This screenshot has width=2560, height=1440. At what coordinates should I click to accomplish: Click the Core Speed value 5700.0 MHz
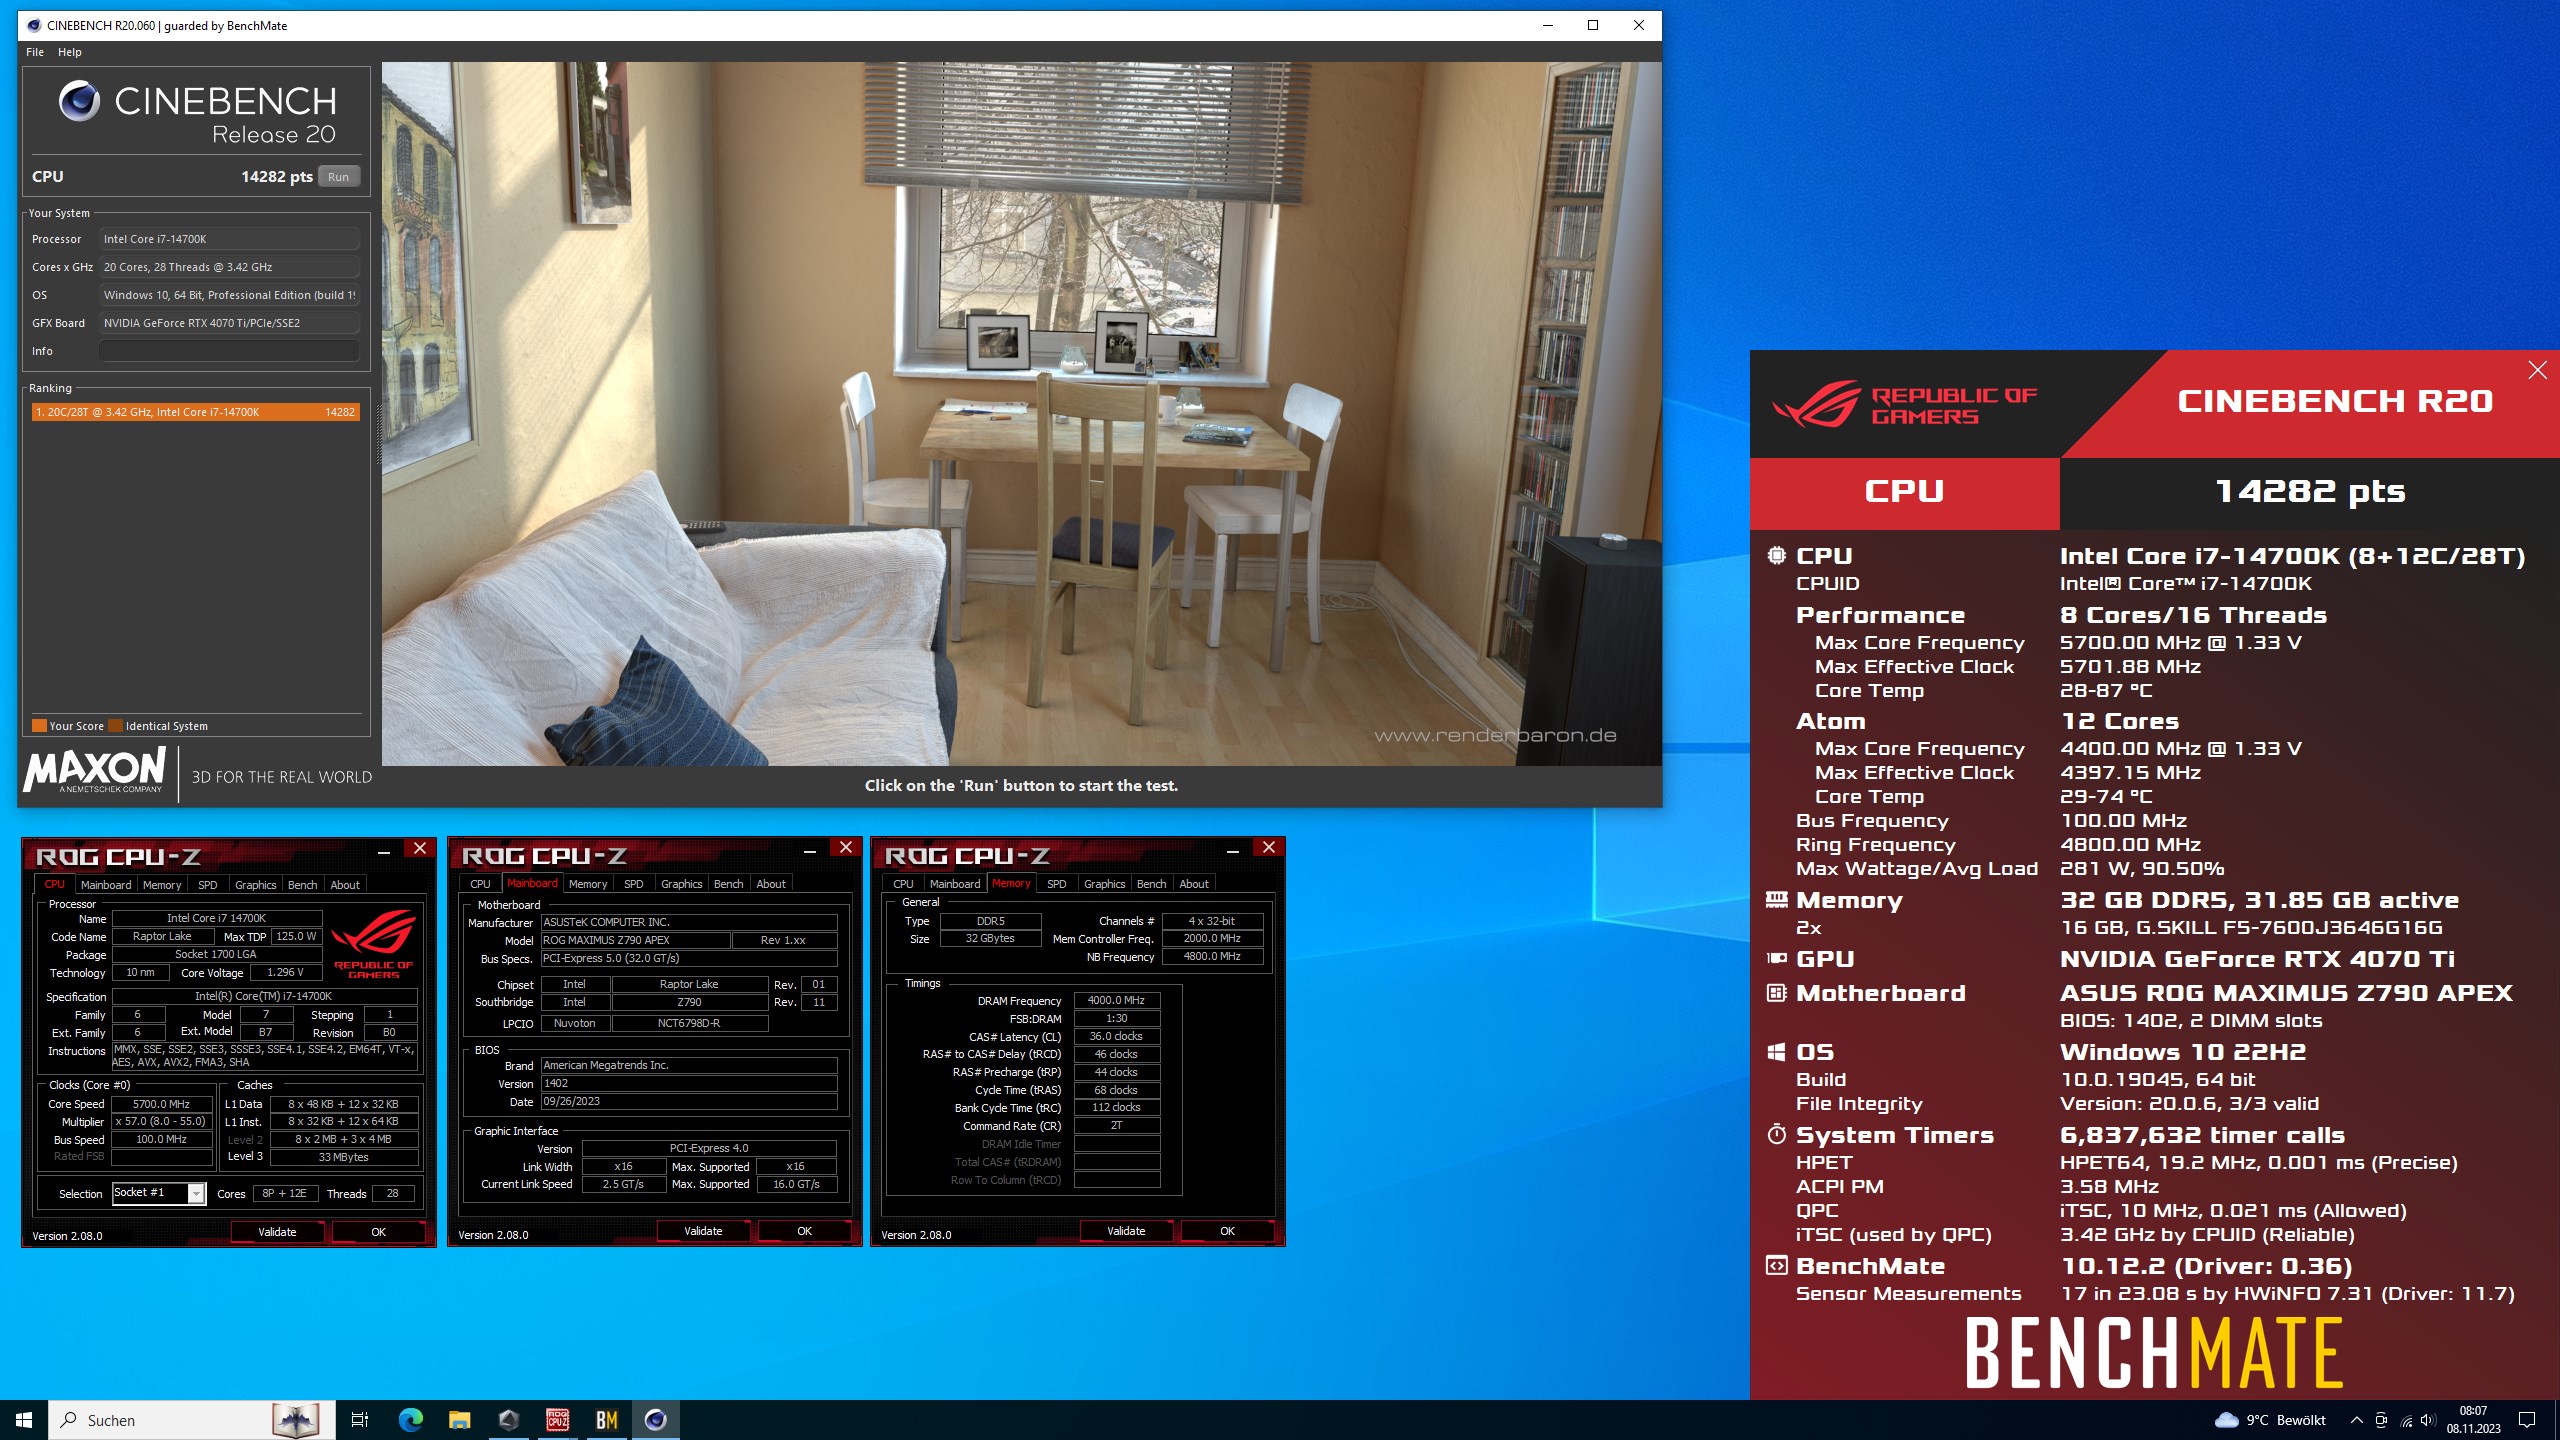[x=162, y=1104]
